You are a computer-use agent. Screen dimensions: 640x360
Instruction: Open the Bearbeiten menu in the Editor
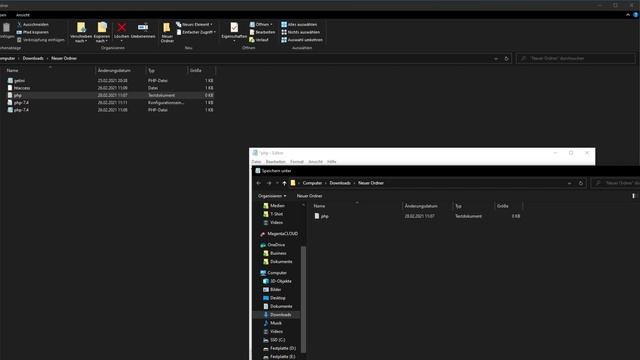[276, 162]
